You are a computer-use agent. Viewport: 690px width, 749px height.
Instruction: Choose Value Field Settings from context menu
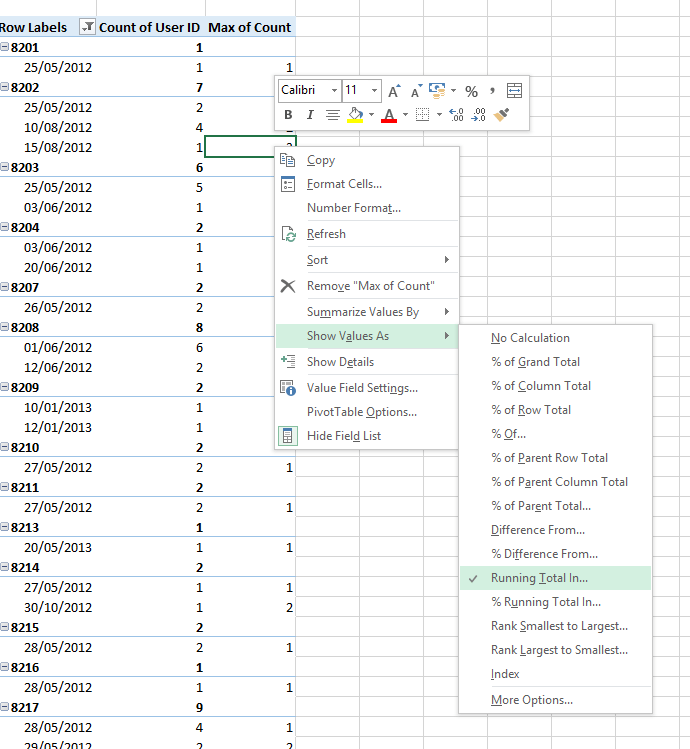362,388
